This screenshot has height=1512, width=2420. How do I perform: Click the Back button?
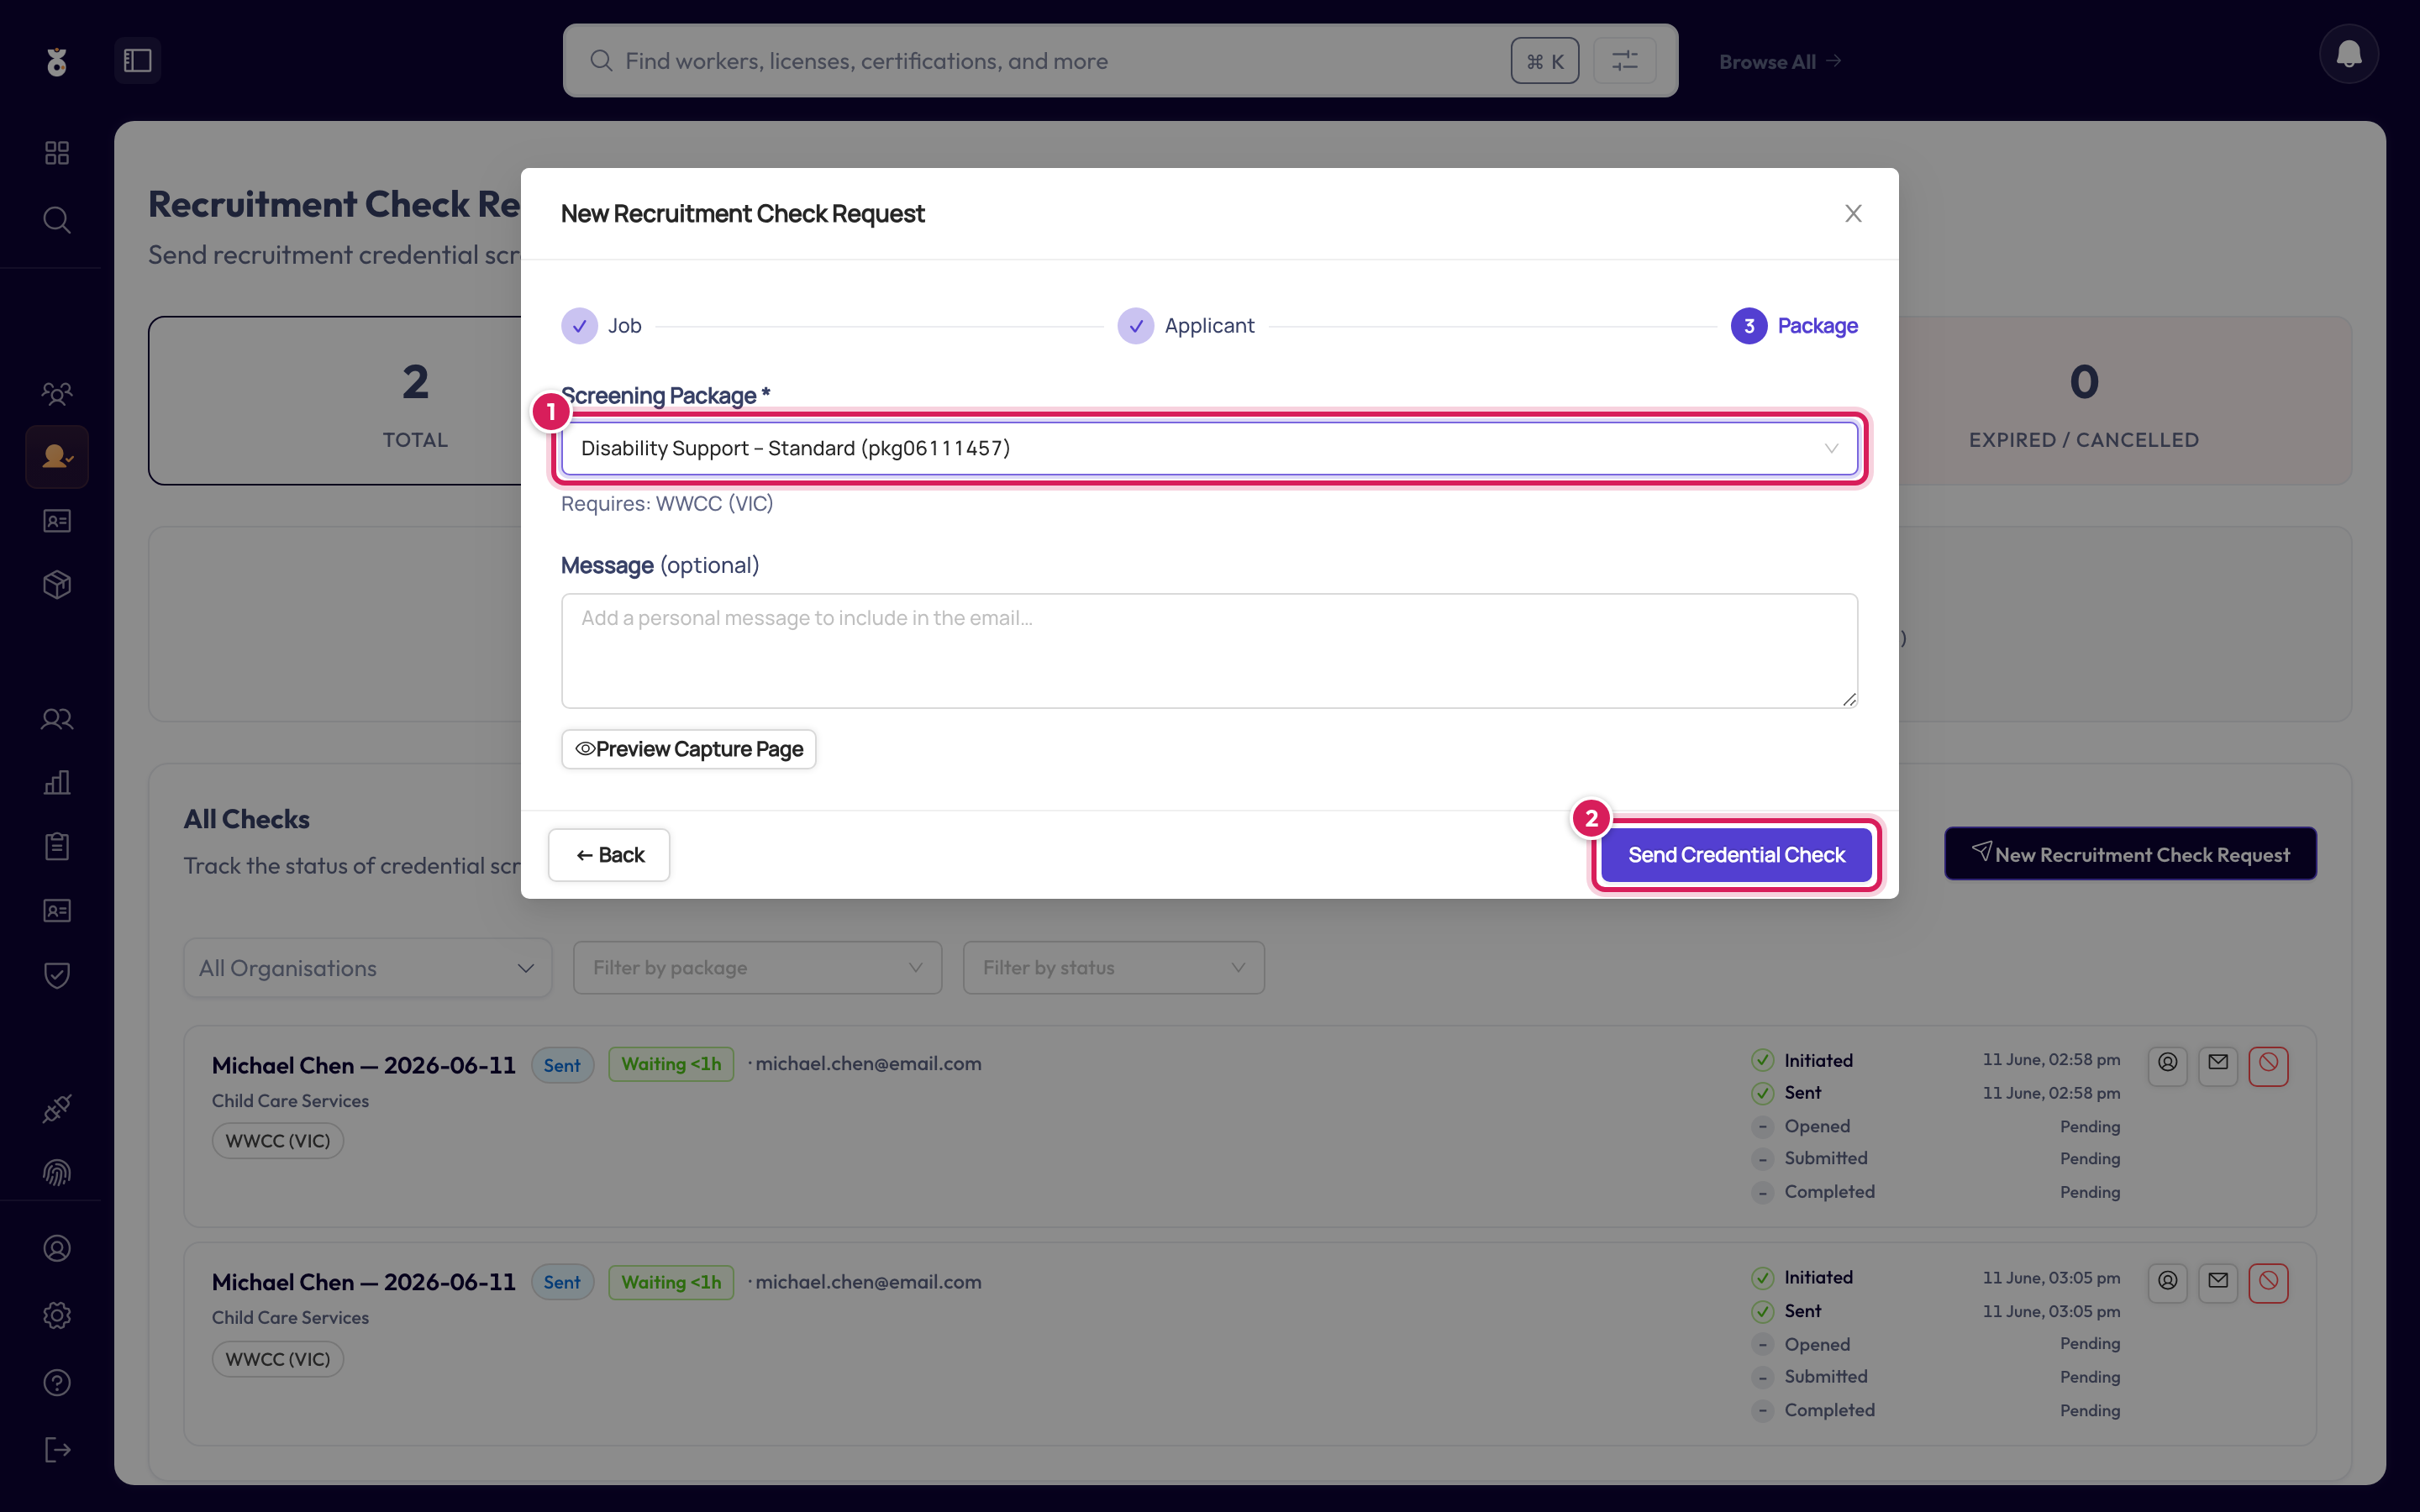coord(609,855)
